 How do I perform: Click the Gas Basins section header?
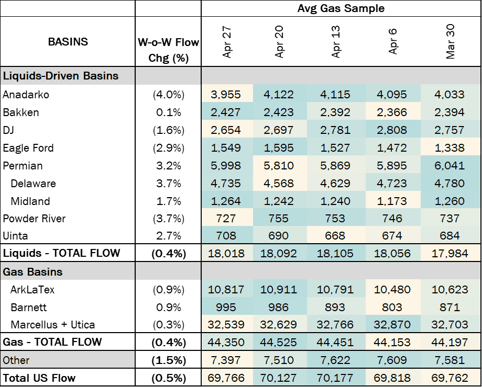(x=33, y=272)
